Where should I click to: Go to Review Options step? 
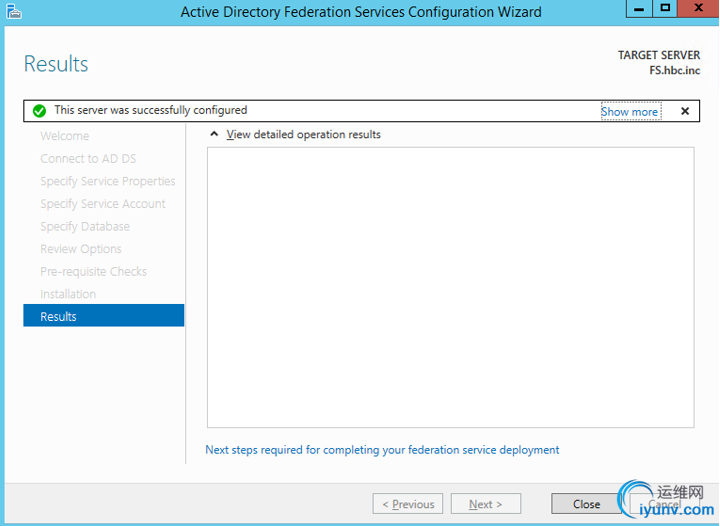pos(81,249)
